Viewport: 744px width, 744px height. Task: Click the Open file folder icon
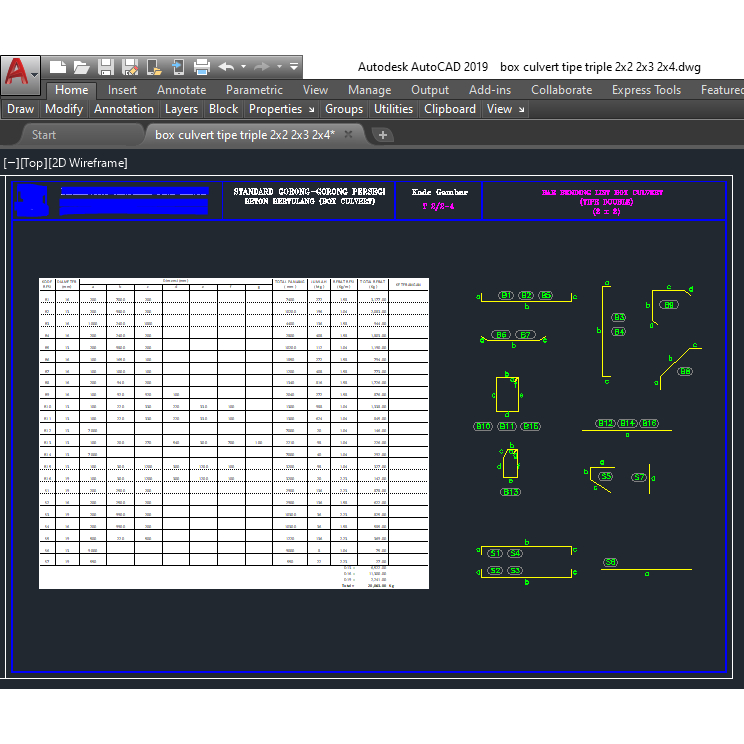click(x=82, y=67)
